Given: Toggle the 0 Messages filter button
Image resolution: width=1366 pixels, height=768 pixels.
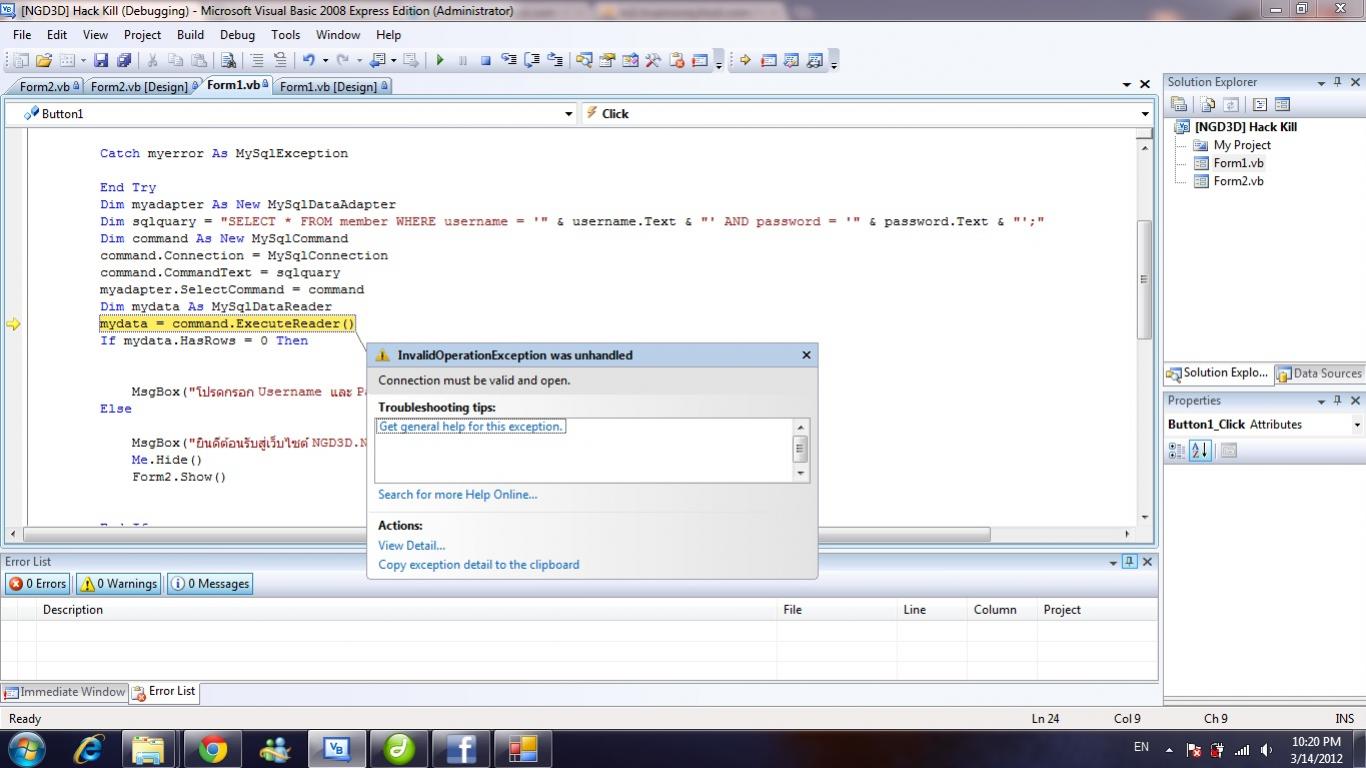Looking at the screenshot, I should click(x=210, y=584).
